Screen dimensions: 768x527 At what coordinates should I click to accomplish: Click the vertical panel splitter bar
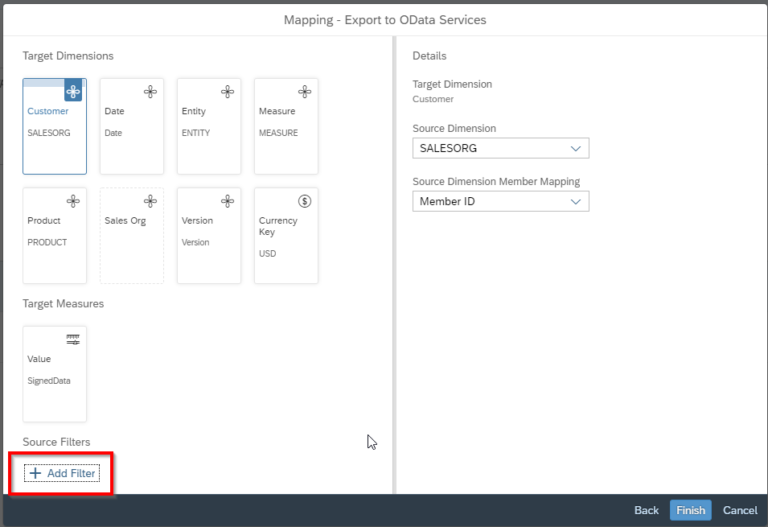[394, 264]
